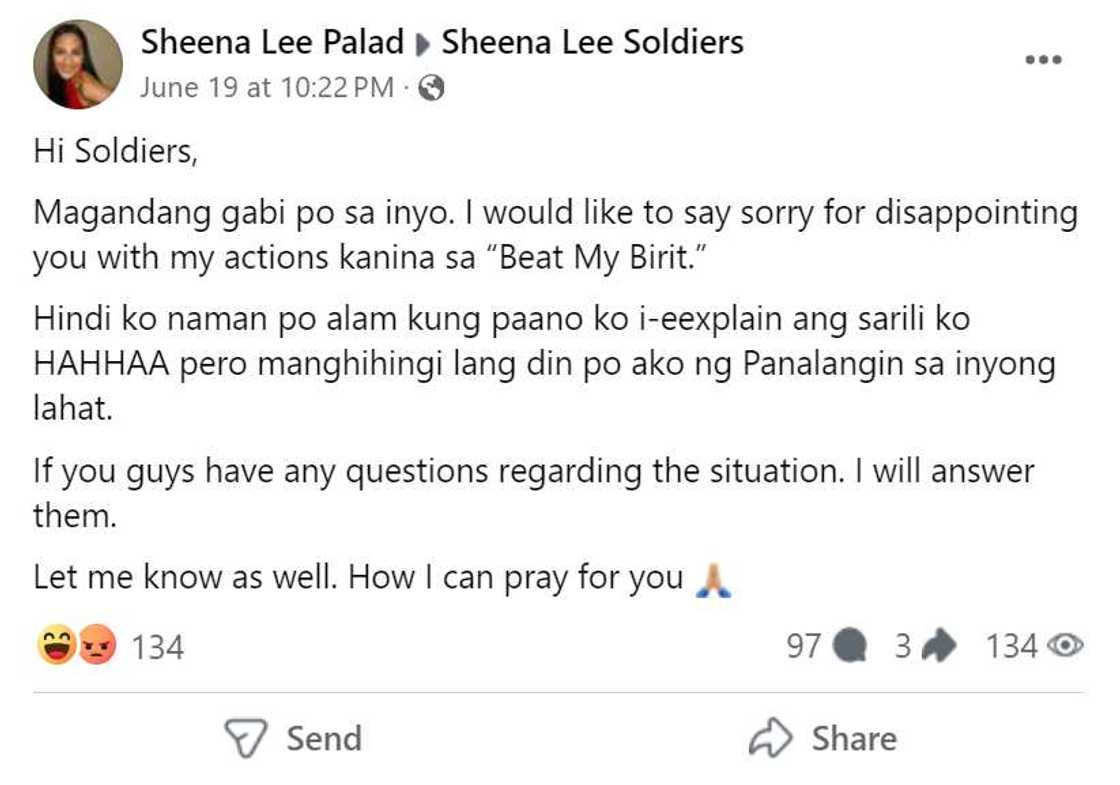This screenshot has width=1120, height=785.
Task: Click the public globe privacy icon
Action: pos(431,88)
